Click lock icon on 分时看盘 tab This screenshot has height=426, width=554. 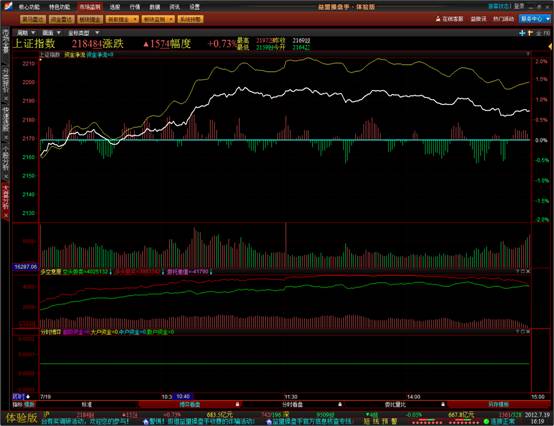(x=340, y=404)
